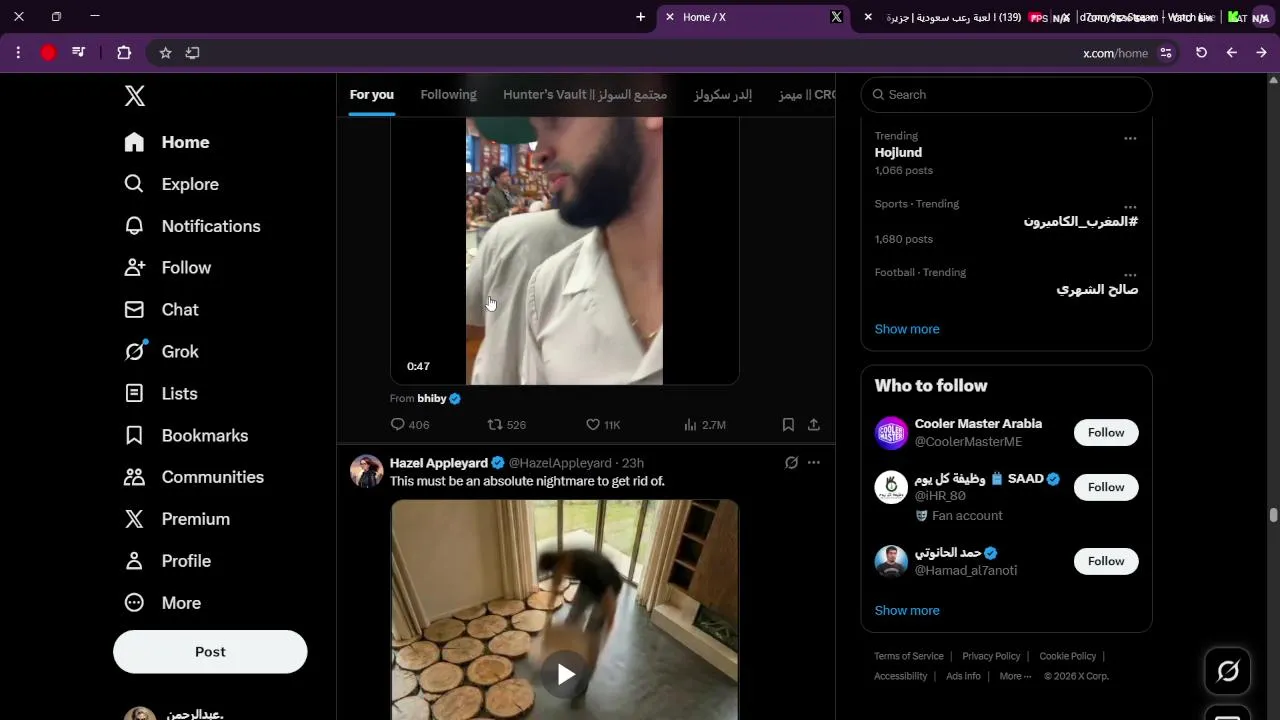Open the bhiby source link under the video
This screenshot has width=1280, height=720.
tap(432, 398)
